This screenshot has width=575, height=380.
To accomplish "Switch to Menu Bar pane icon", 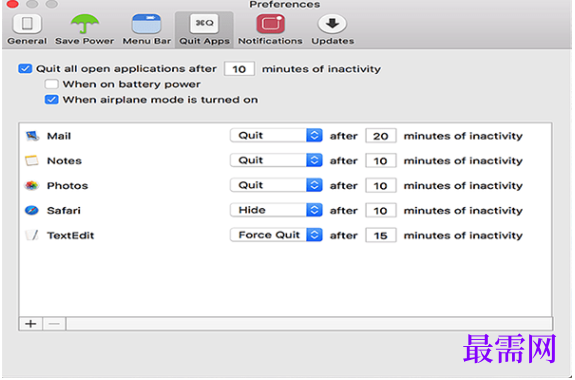I will point(146,24).
